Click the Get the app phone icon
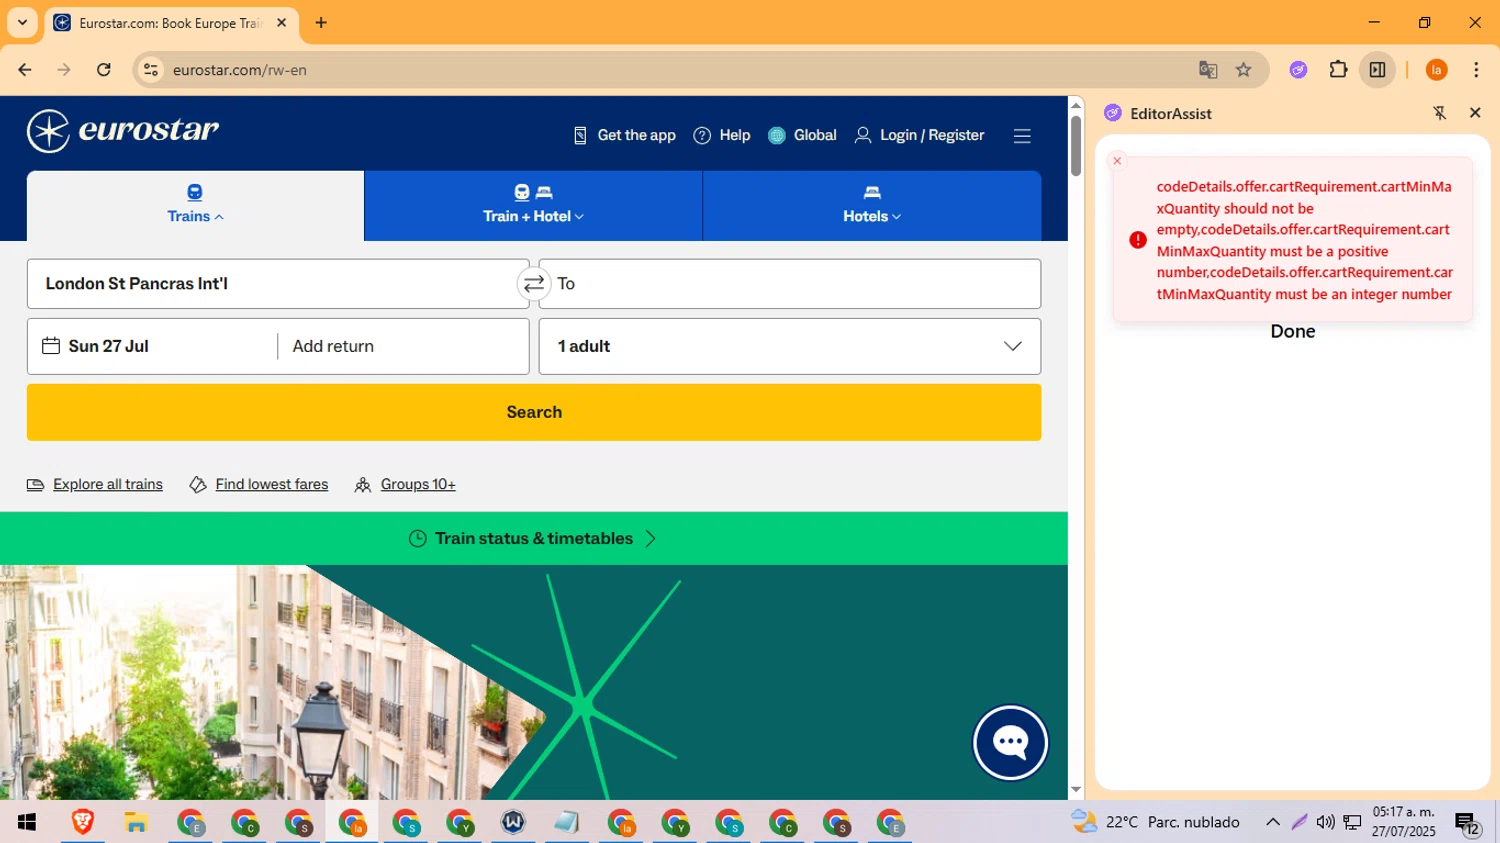Image resolution: width=1500 pixels, height=843 pixels. point(580,135)
